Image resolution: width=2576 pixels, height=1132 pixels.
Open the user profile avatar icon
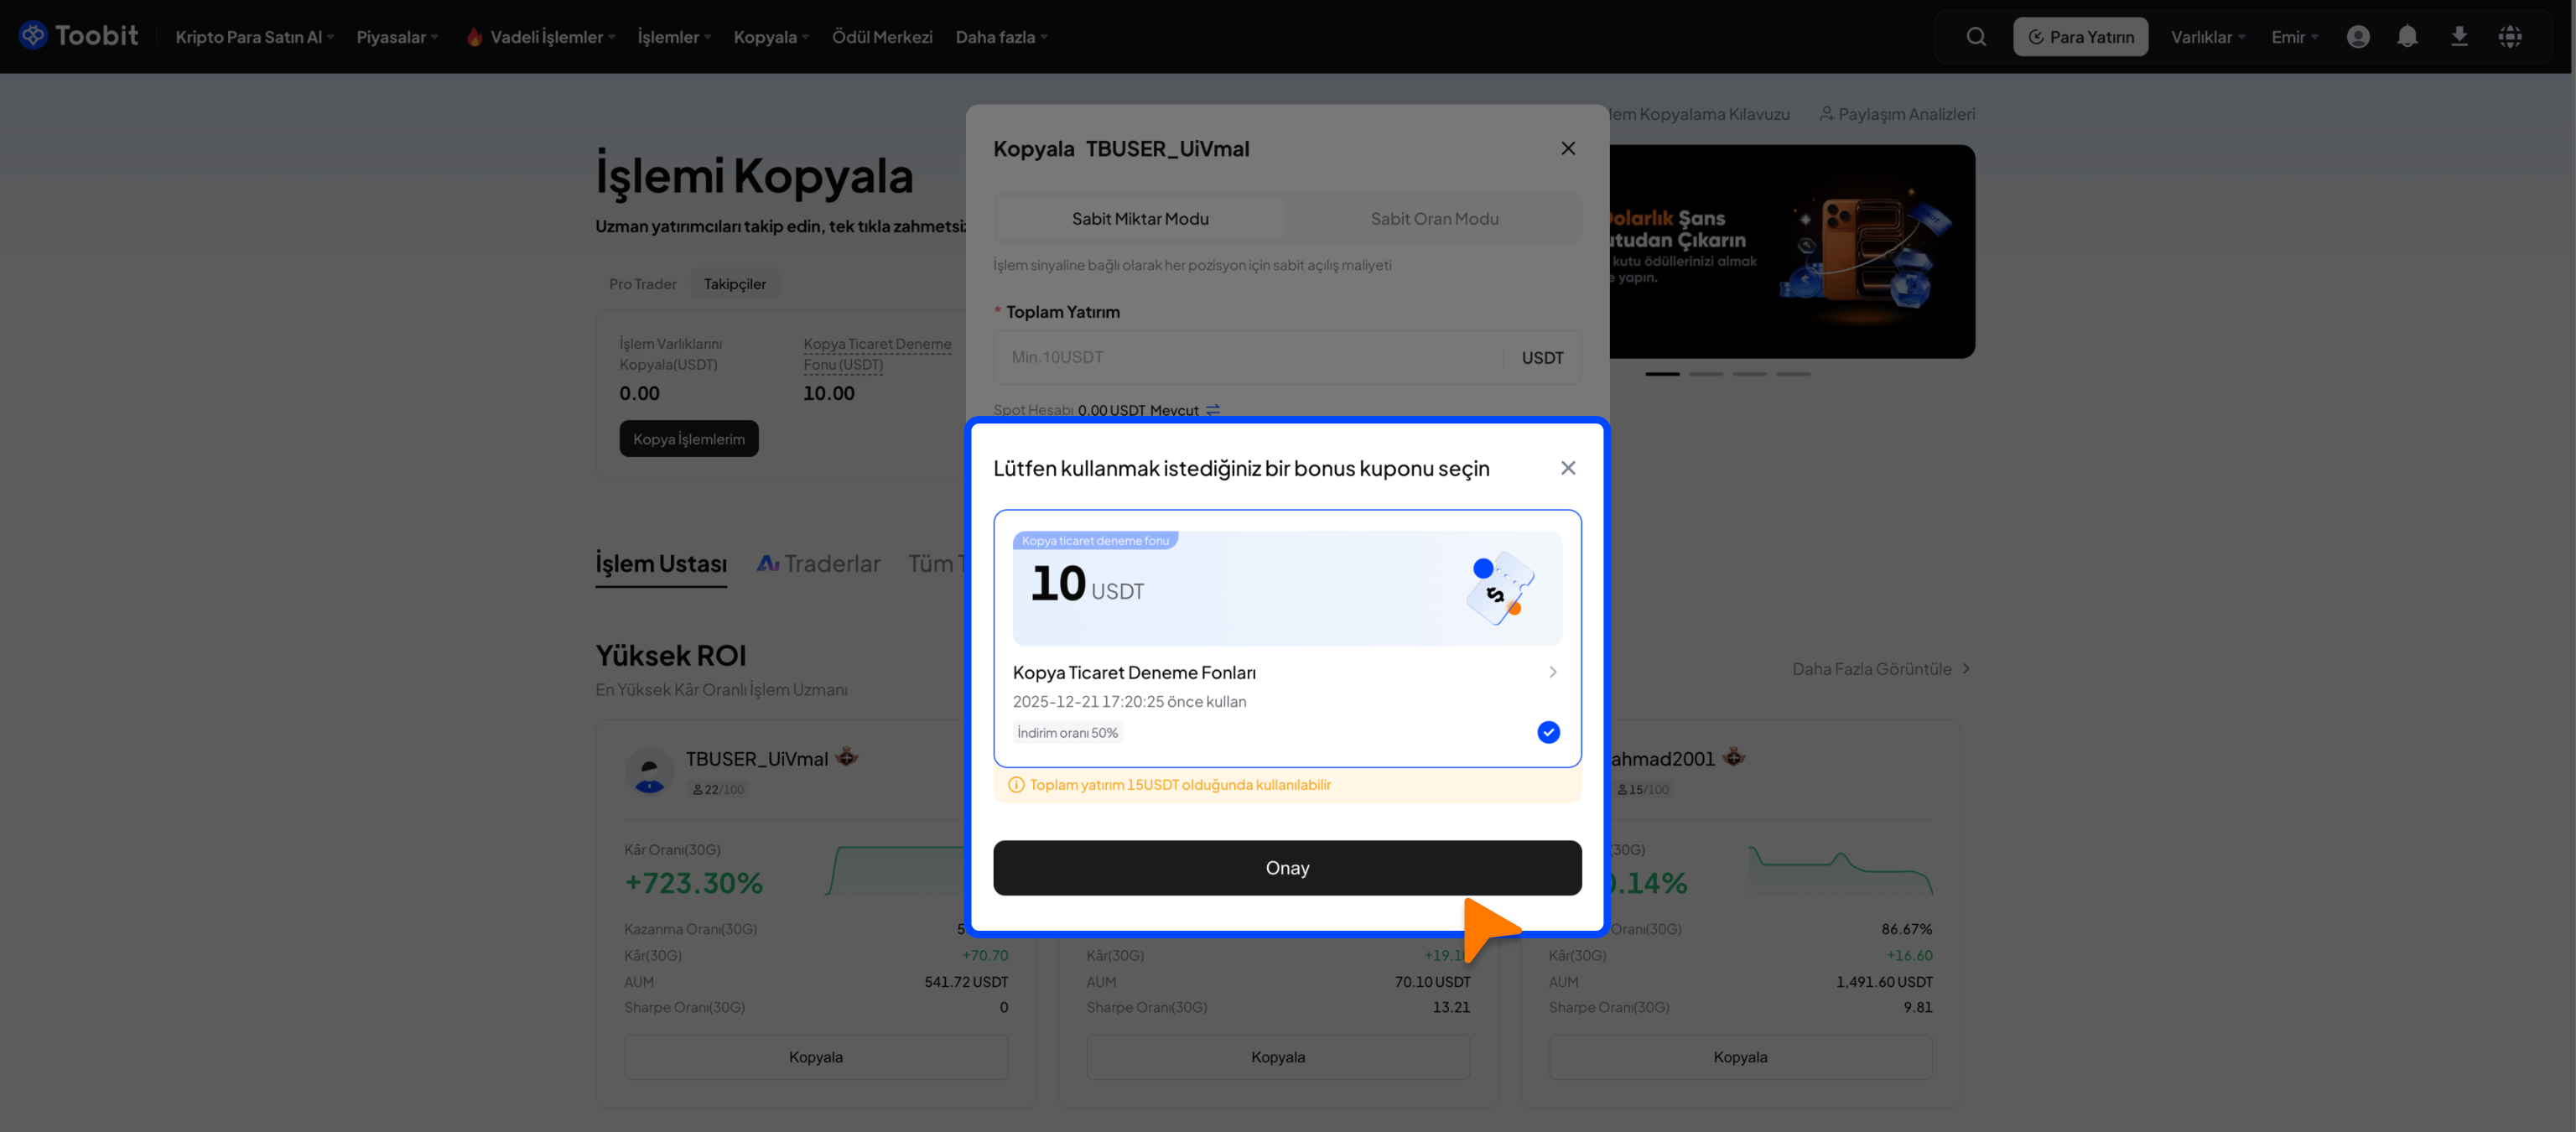click(x=2357, y=37)
